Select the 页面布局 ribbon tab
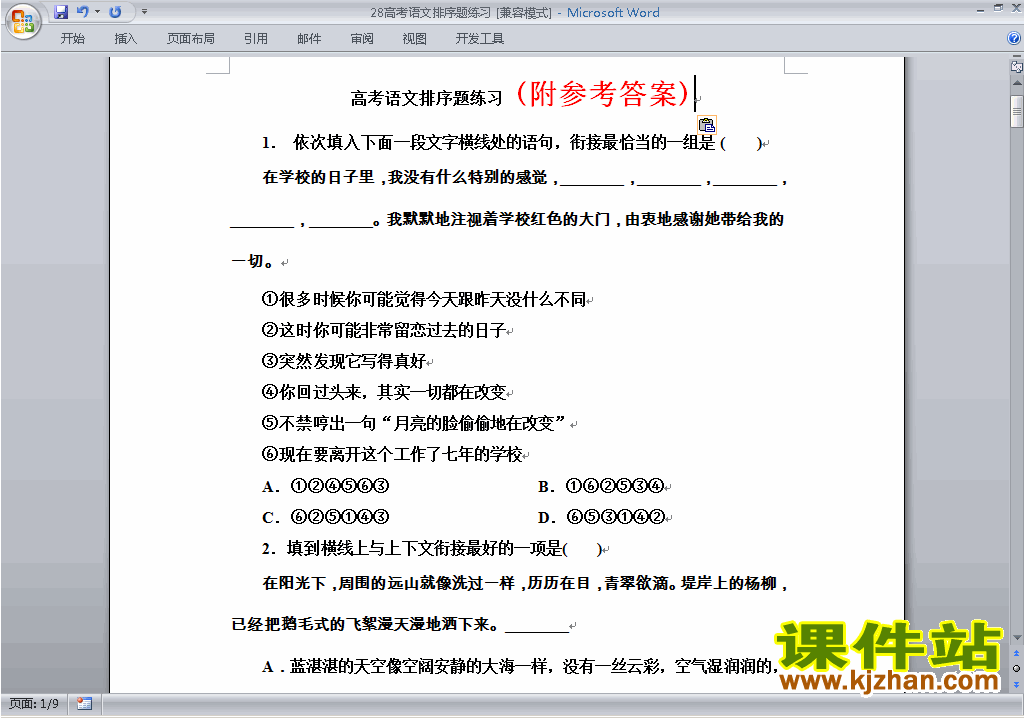The image size is (1024, 718). click(190, 39)
